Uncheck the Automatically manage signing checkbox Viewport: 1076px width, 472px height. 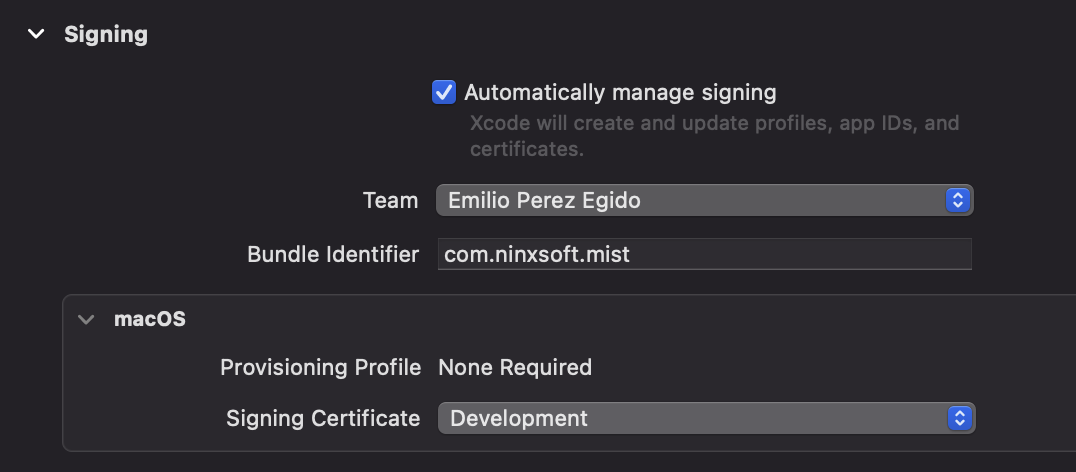444,93
